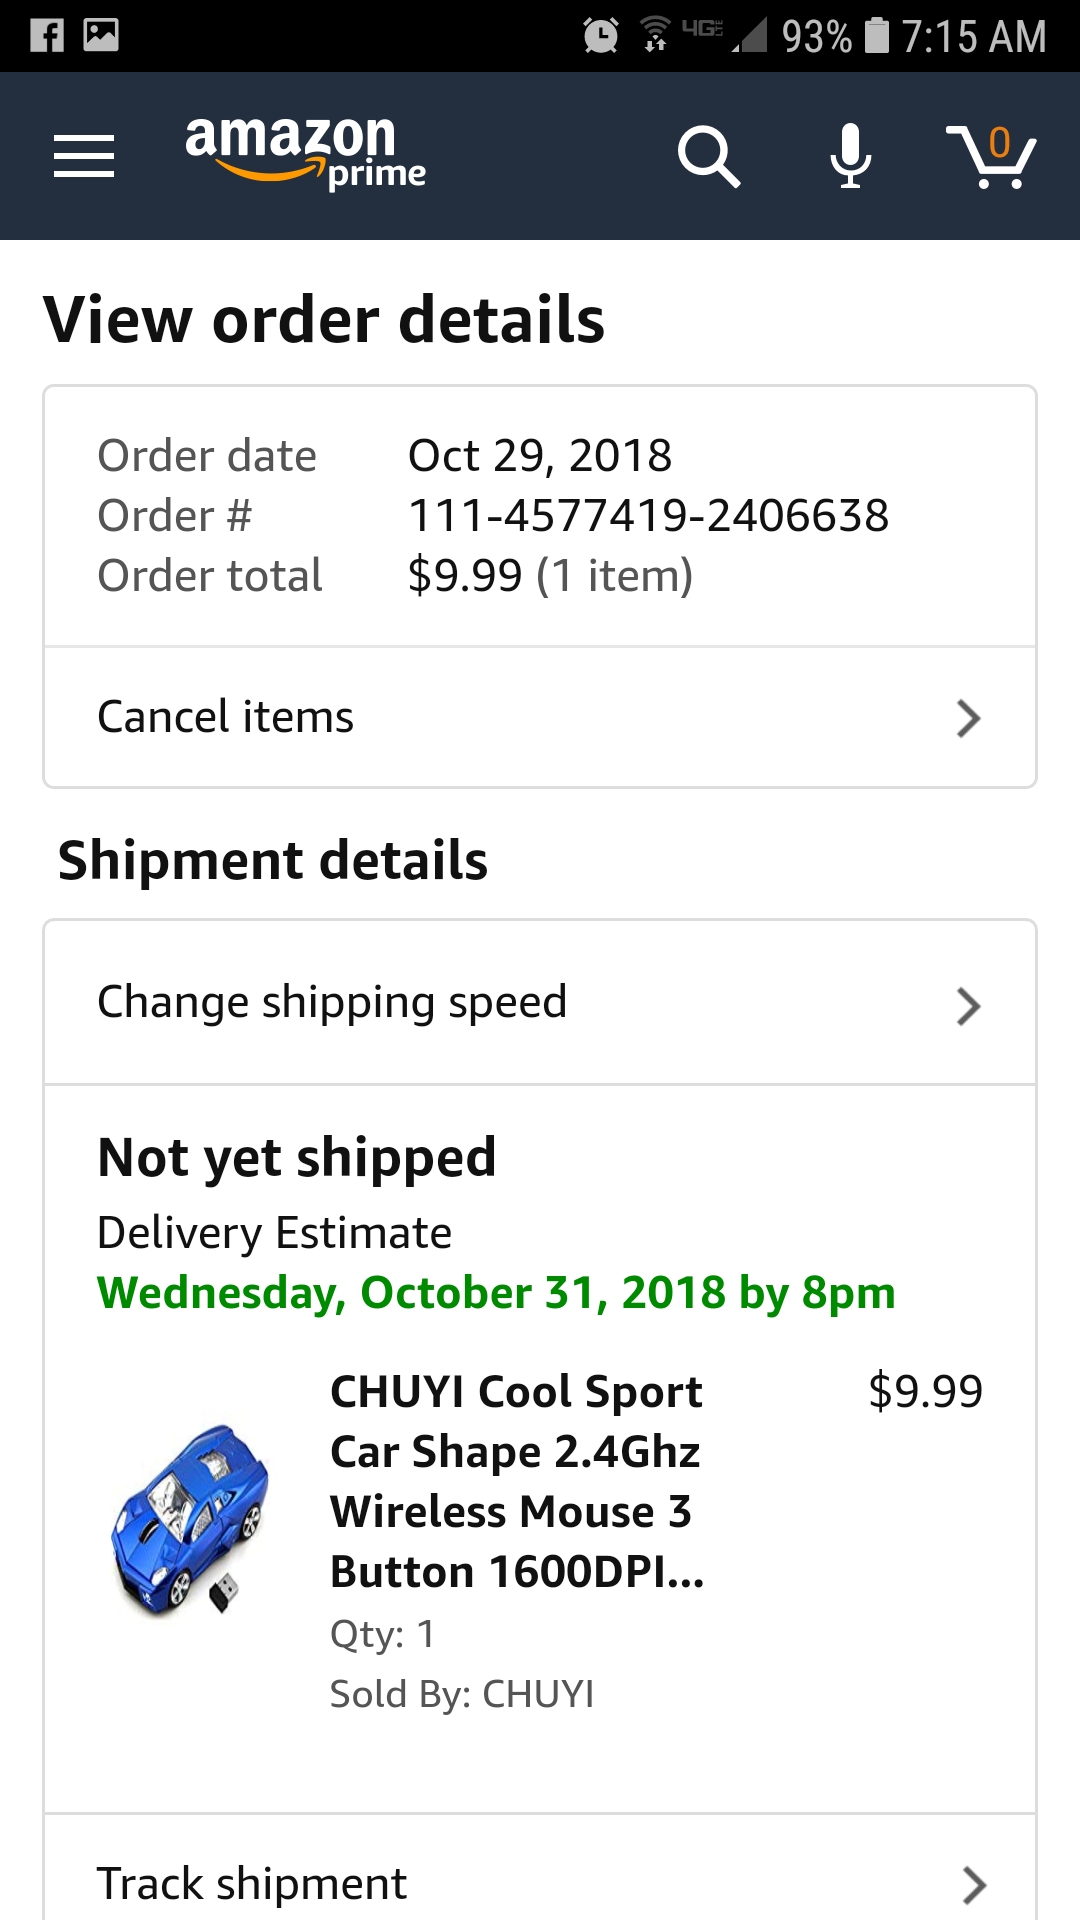1080x1920 pixels.
Task: Tap the order number 111-4577419-2406638
Action: 648,516
